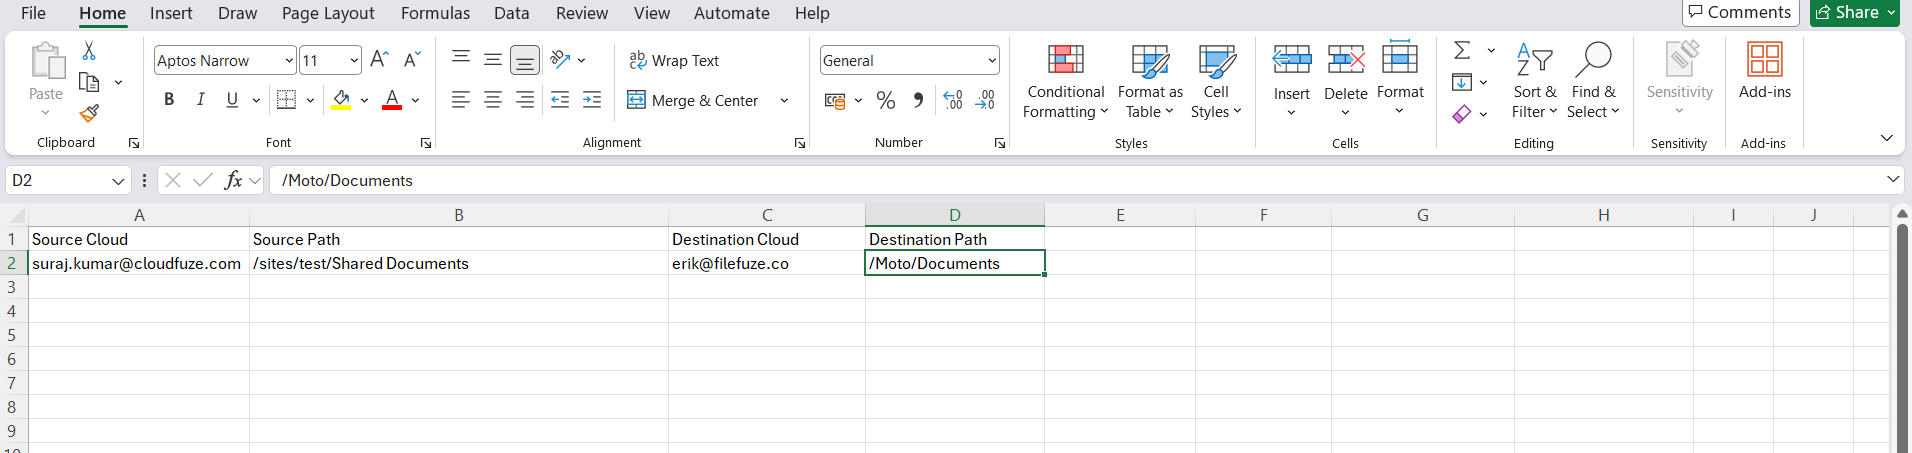Screen dimensions: 1912x453
Task: Open Find & Select menu
Action: (1593, 82)
